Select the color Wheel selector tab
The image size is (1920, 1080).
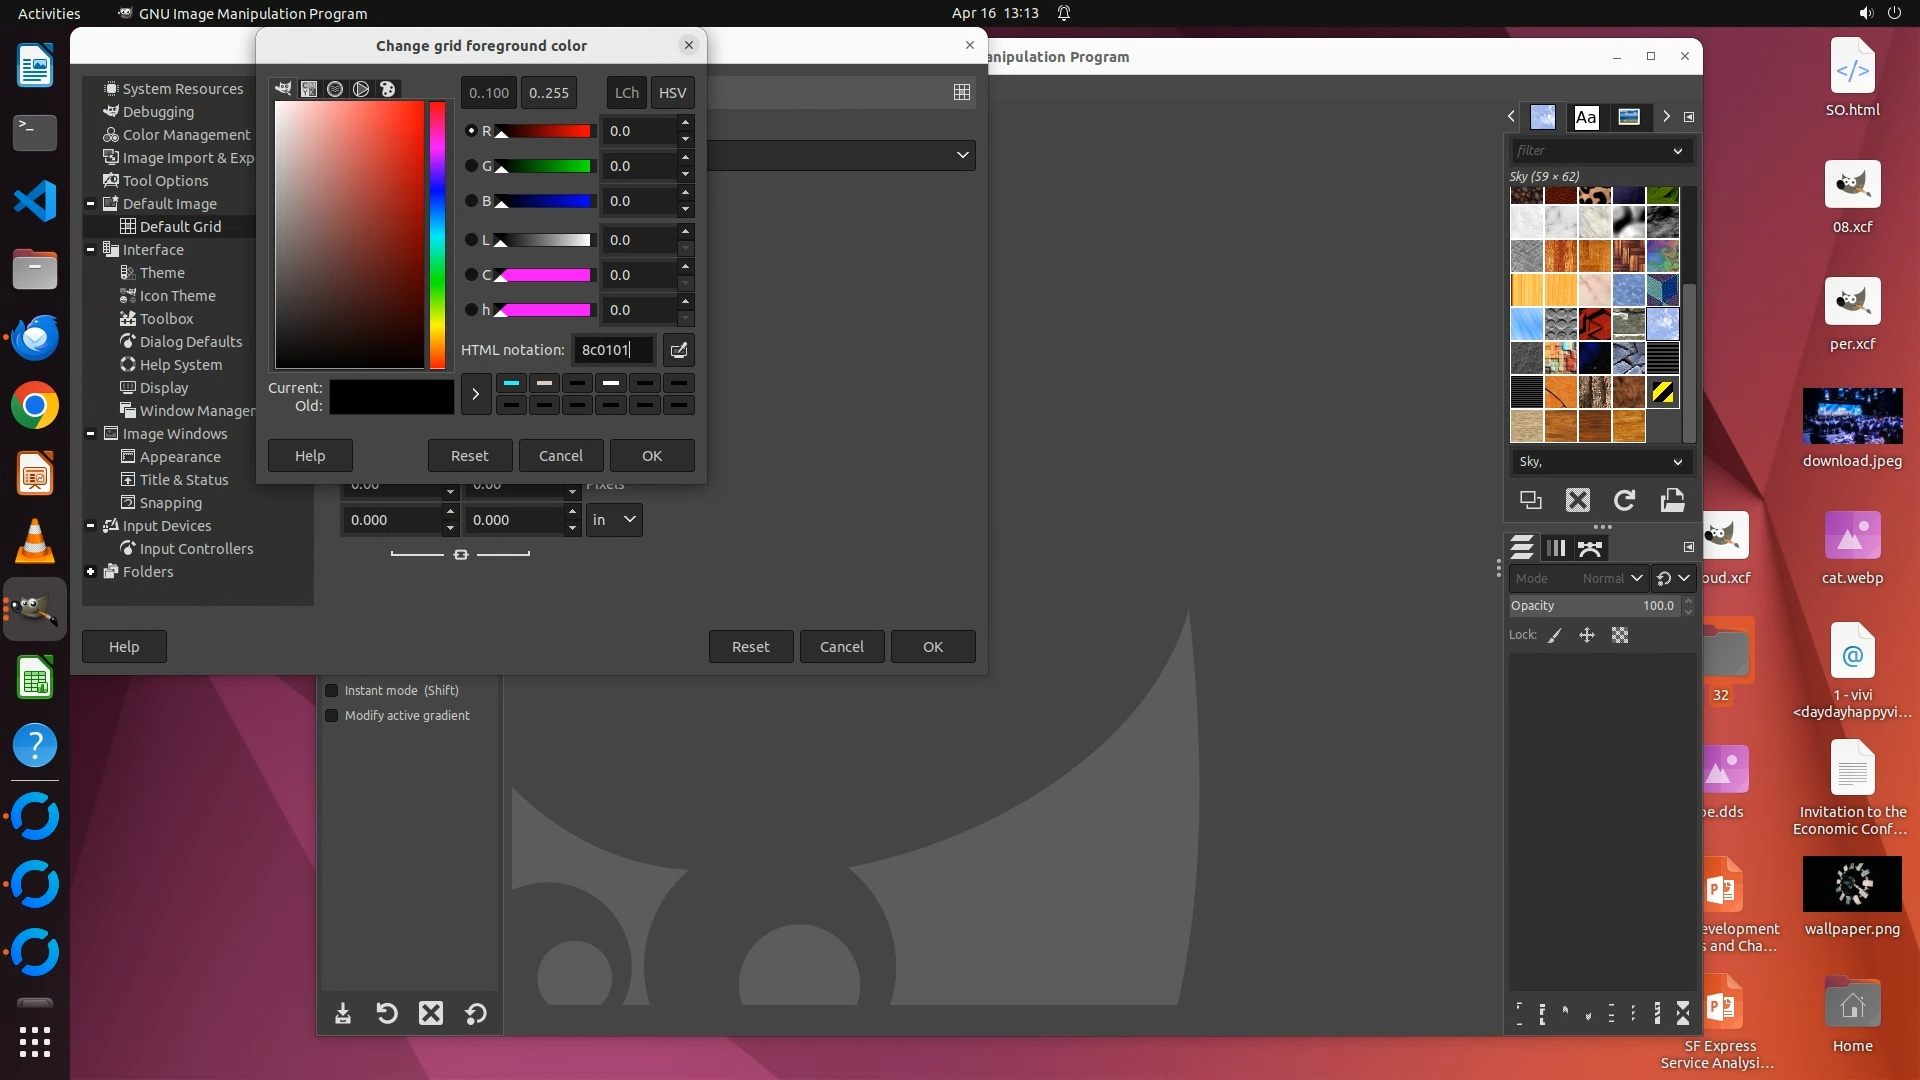click(x=361, y=89)
